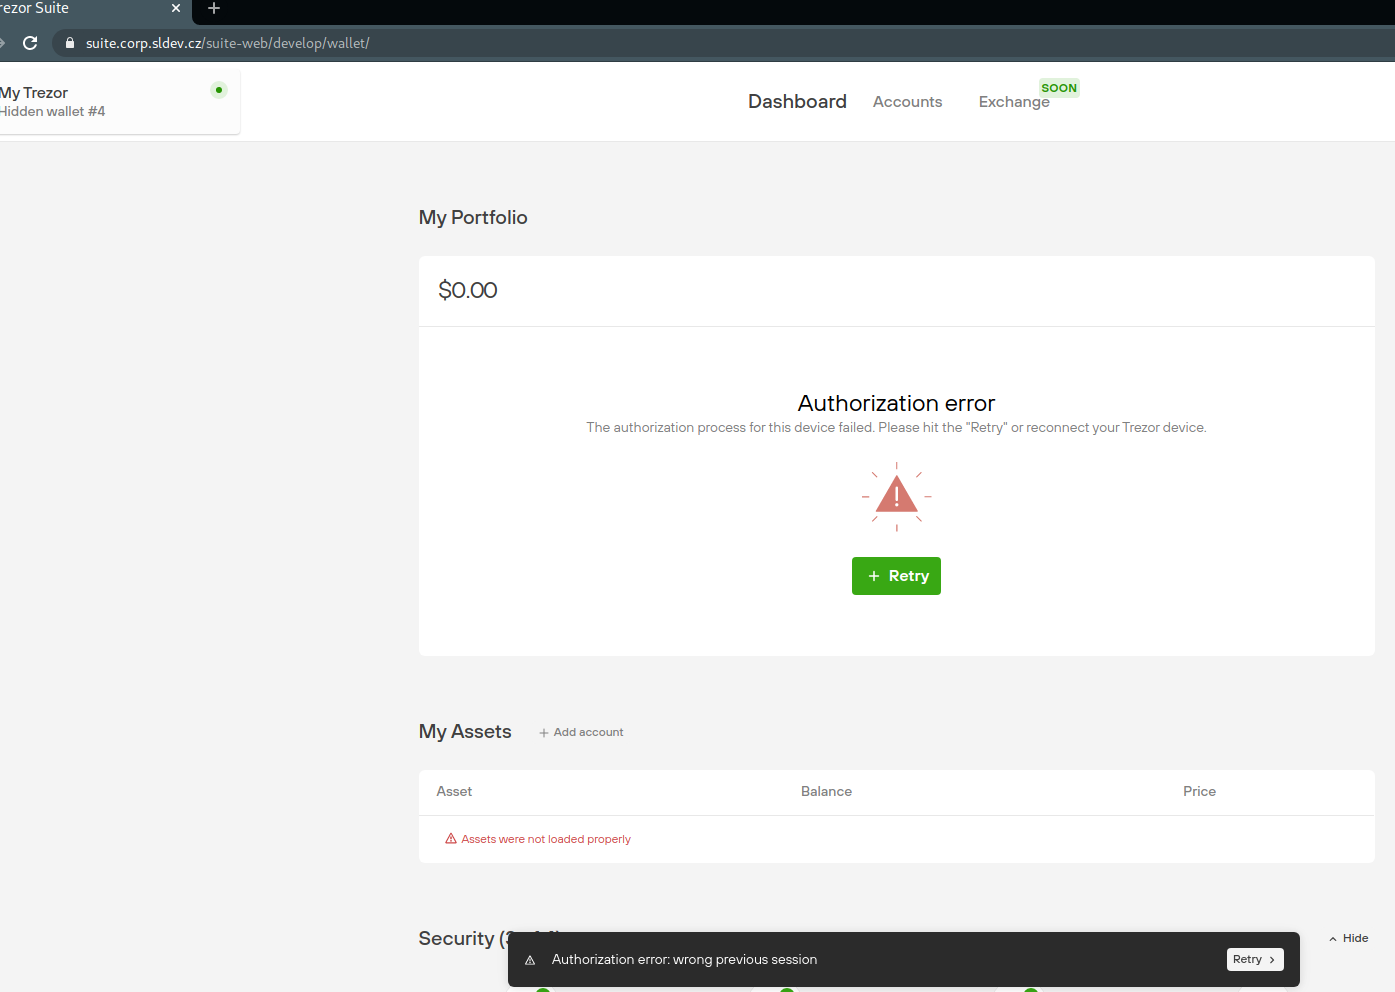Click the plus icon beside Add account

[542, 731]
